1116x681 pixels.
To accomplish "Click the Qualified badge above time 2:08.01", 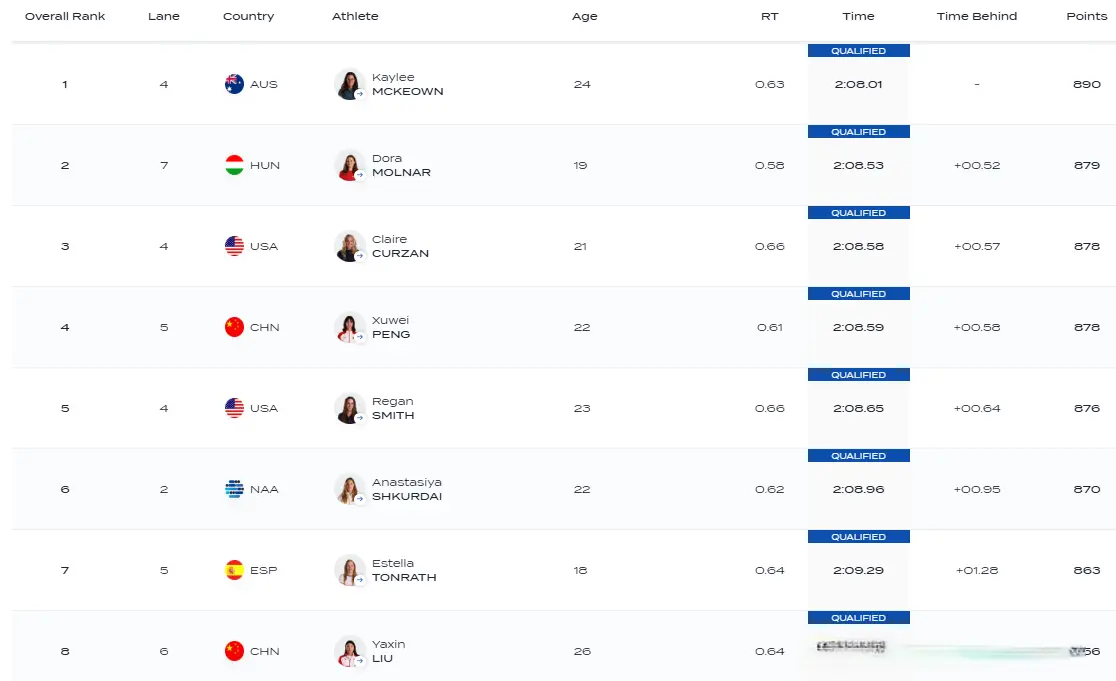I will click(x=858, y=51).
